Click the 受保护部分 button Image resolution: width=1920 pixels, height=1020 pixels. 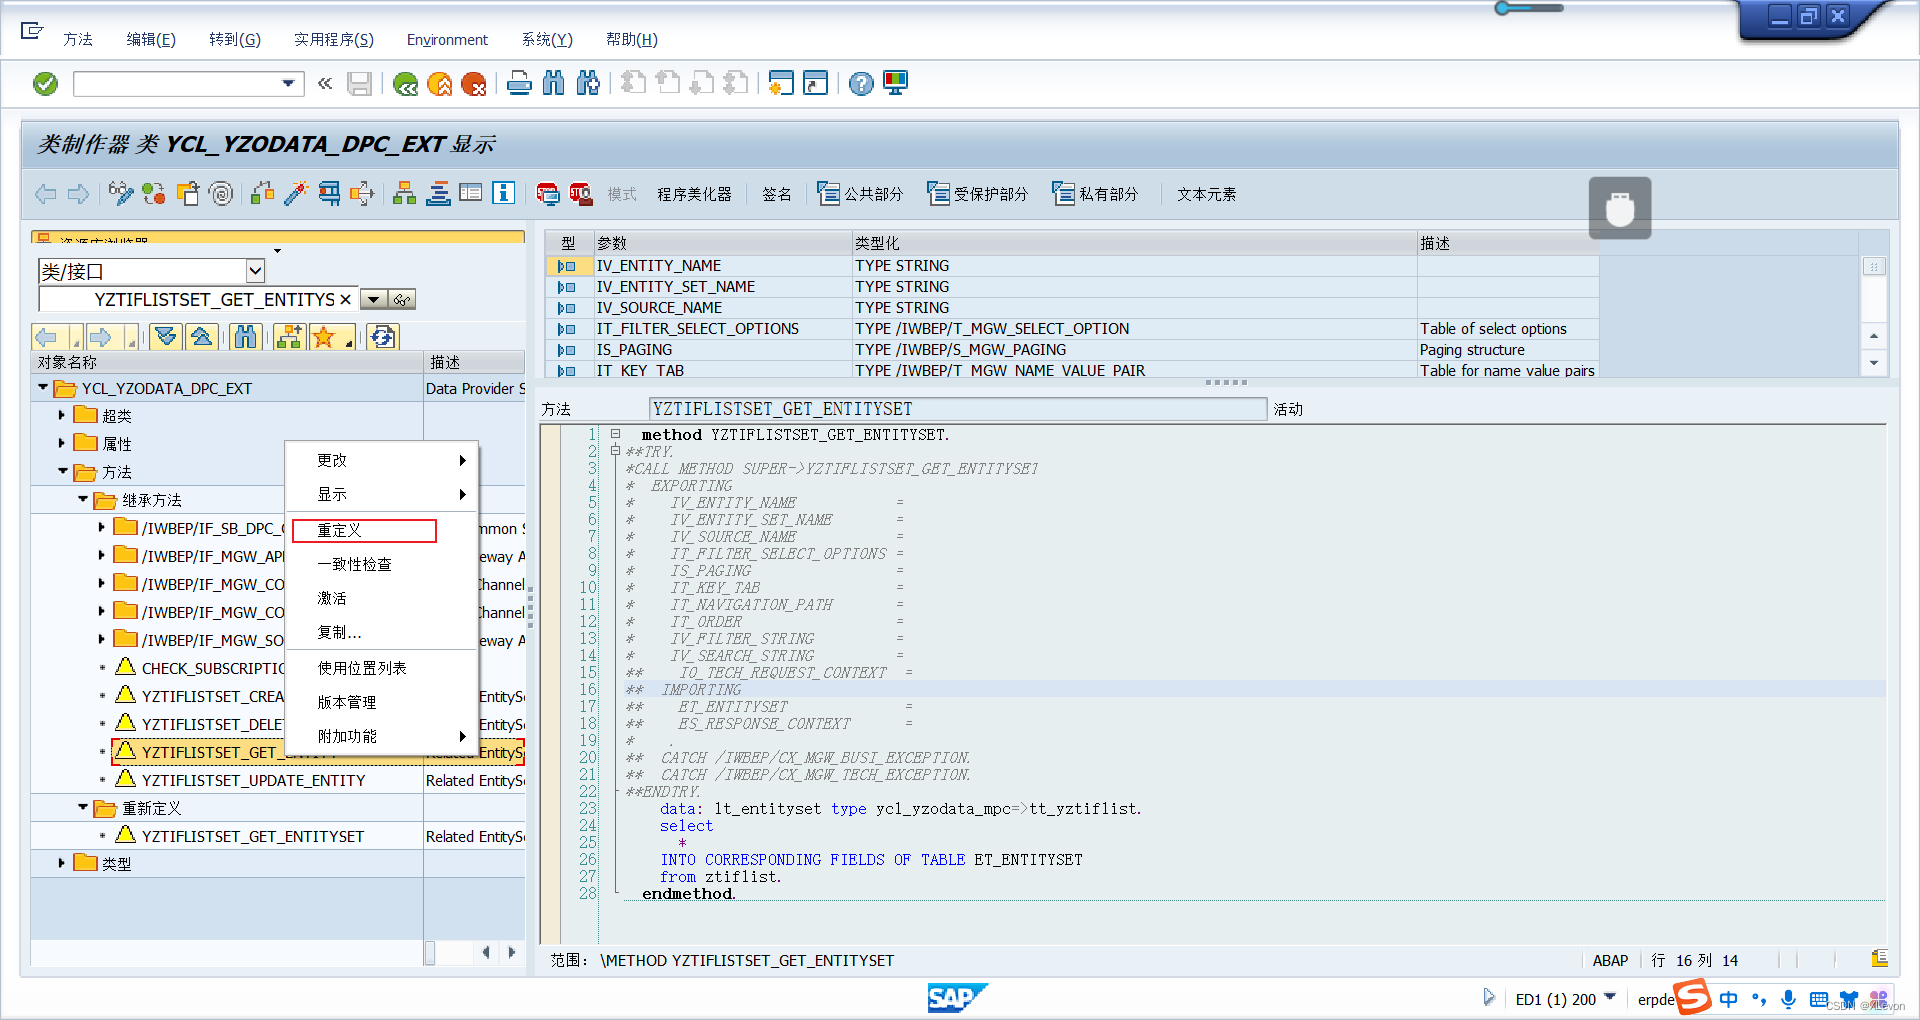[977, 194]
